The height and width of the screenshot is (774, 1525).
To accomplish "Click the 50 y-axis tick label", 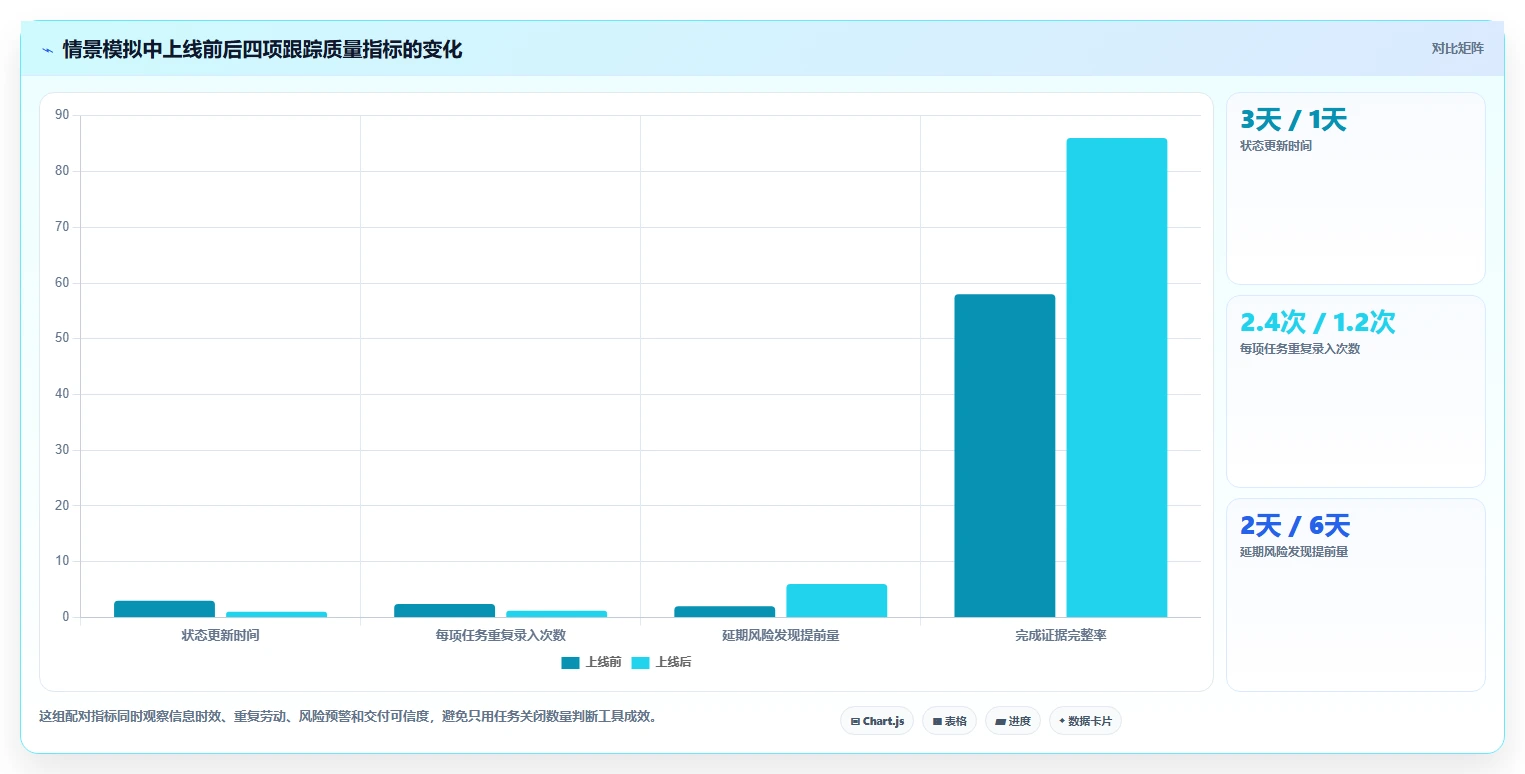I will (62, 338).
